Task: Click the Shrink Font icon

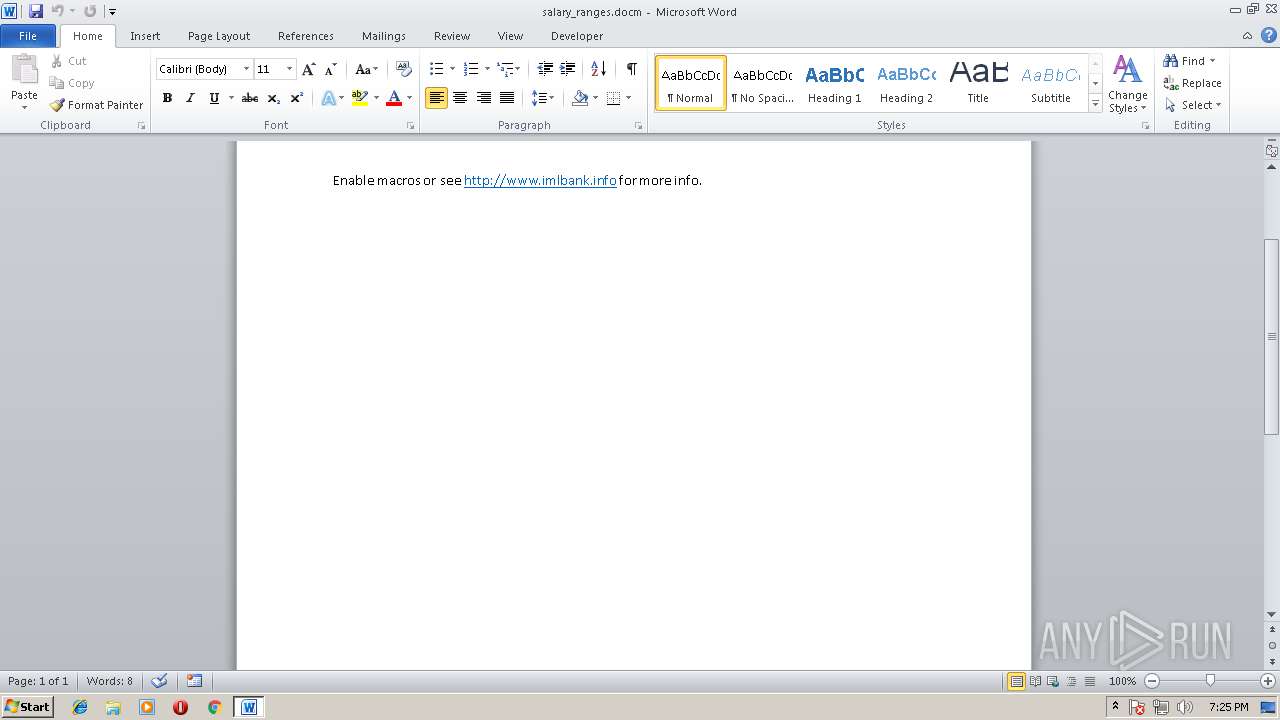Action: point(330,69)
